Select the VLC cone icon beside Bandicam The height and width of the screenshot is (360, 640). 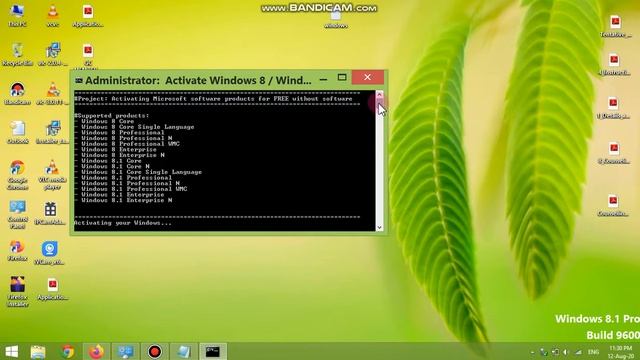click(52, 93)
